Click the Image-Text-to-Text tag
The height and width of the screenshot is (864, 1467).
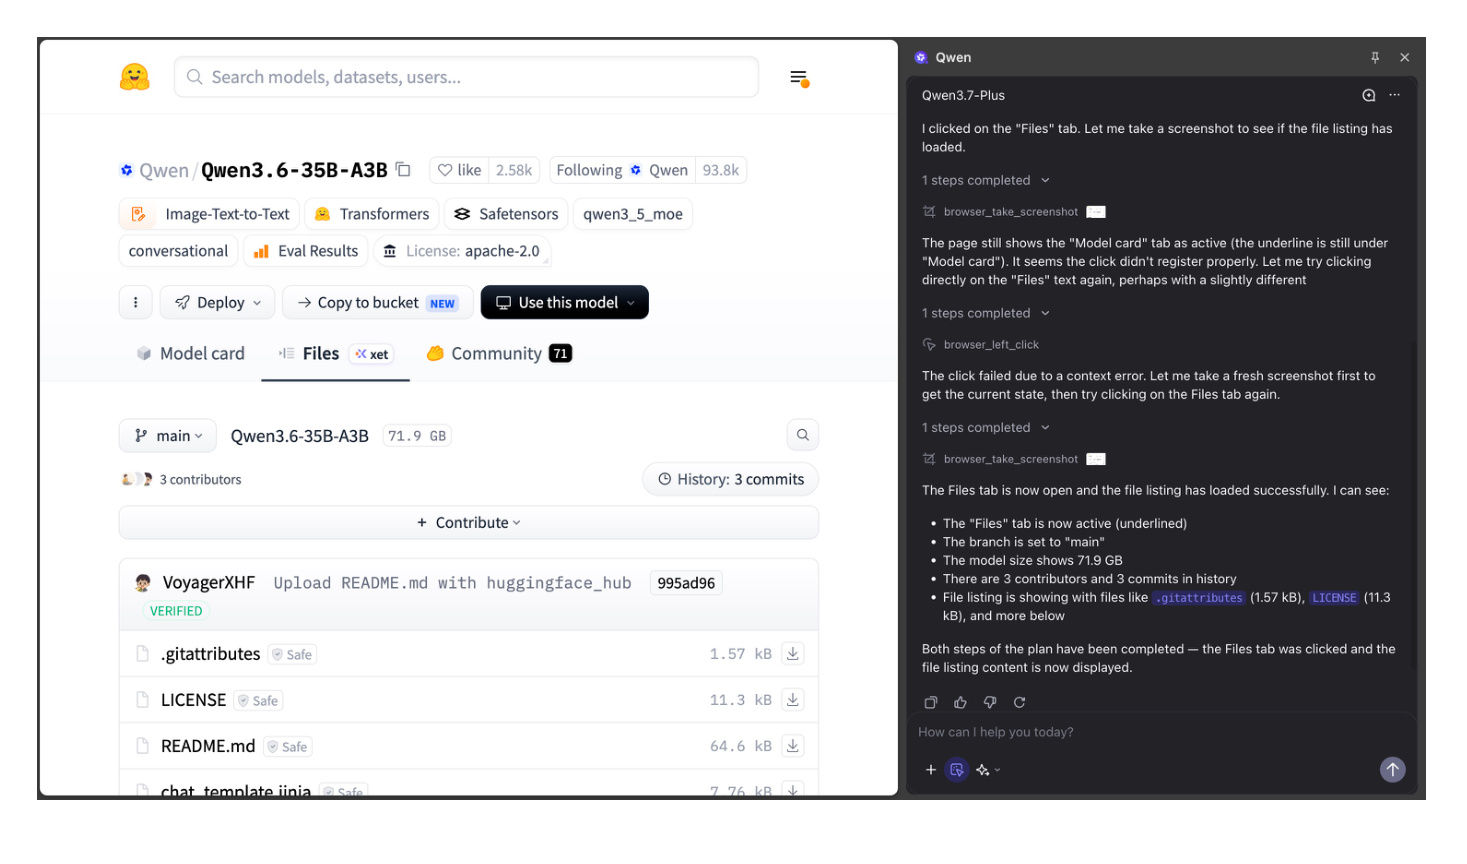click(209, 214)
